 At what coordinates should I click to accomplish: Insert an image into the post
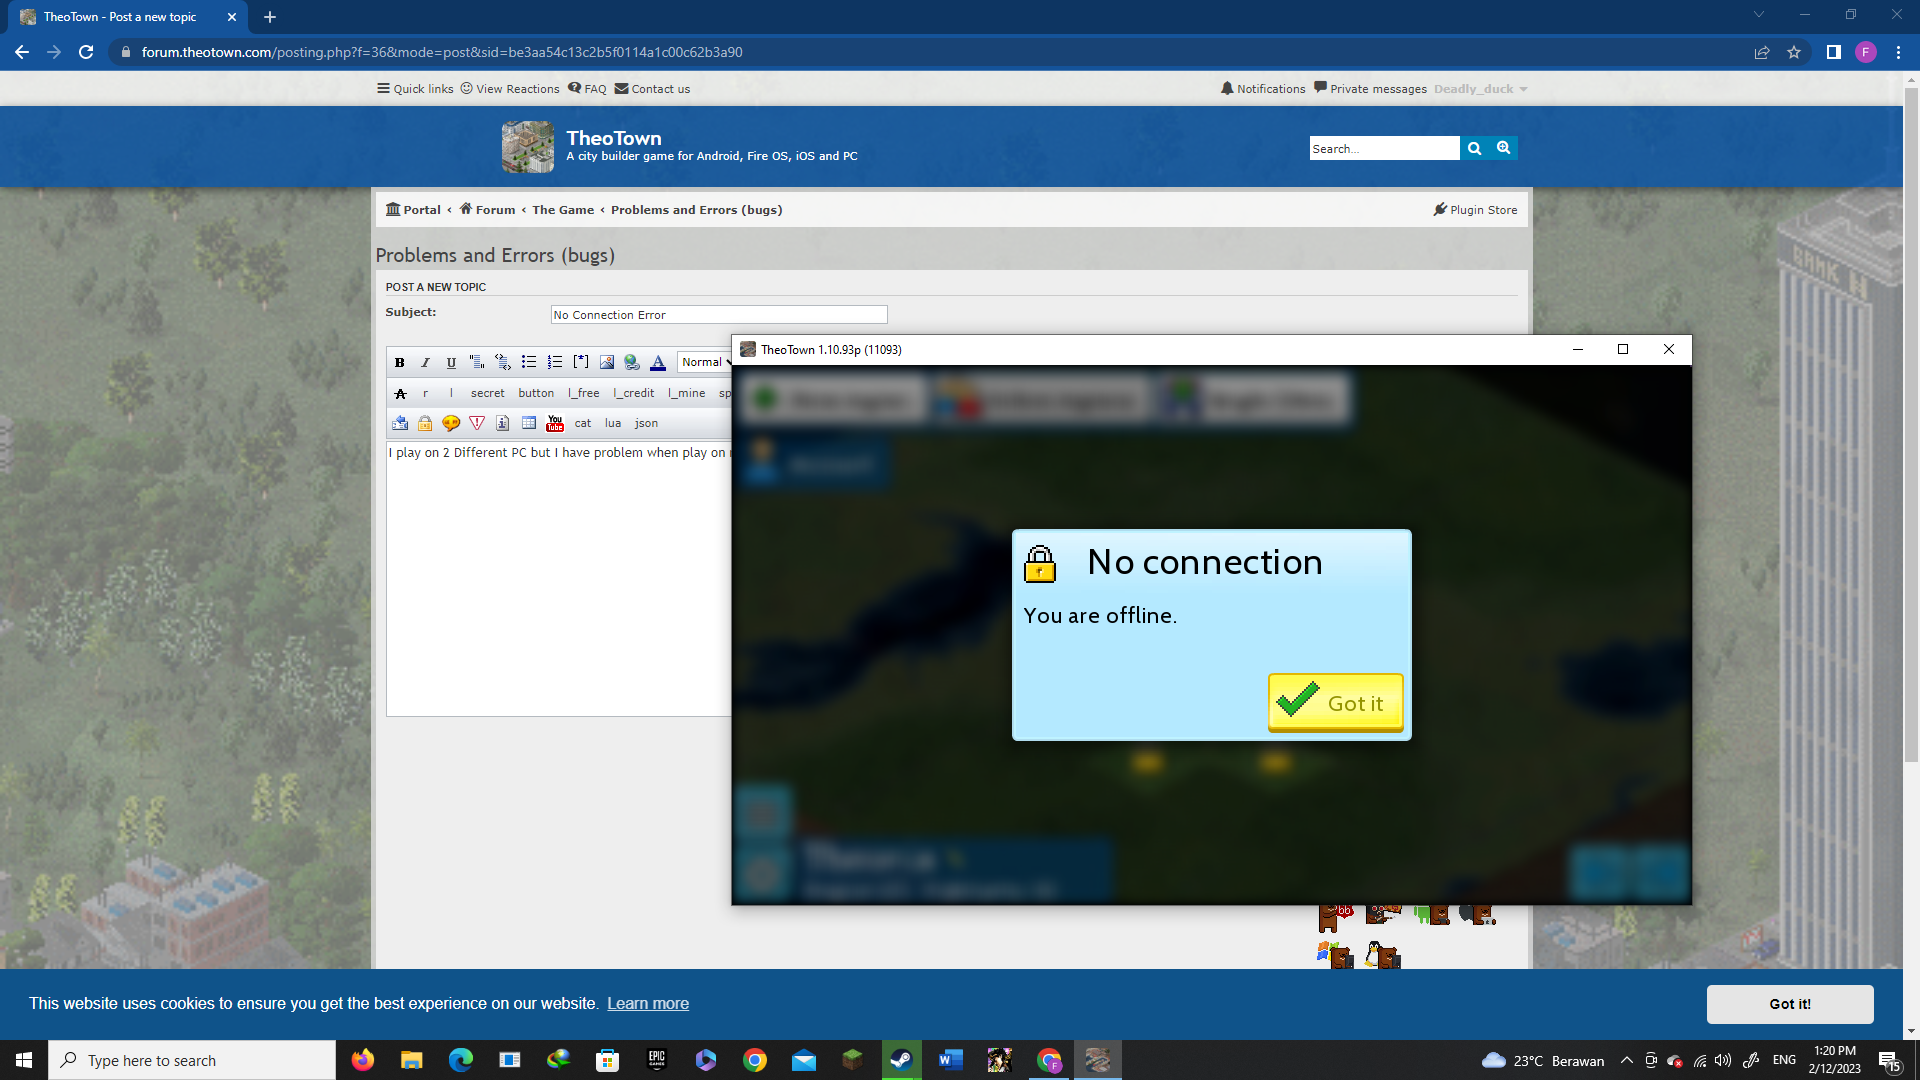[607, 362]
